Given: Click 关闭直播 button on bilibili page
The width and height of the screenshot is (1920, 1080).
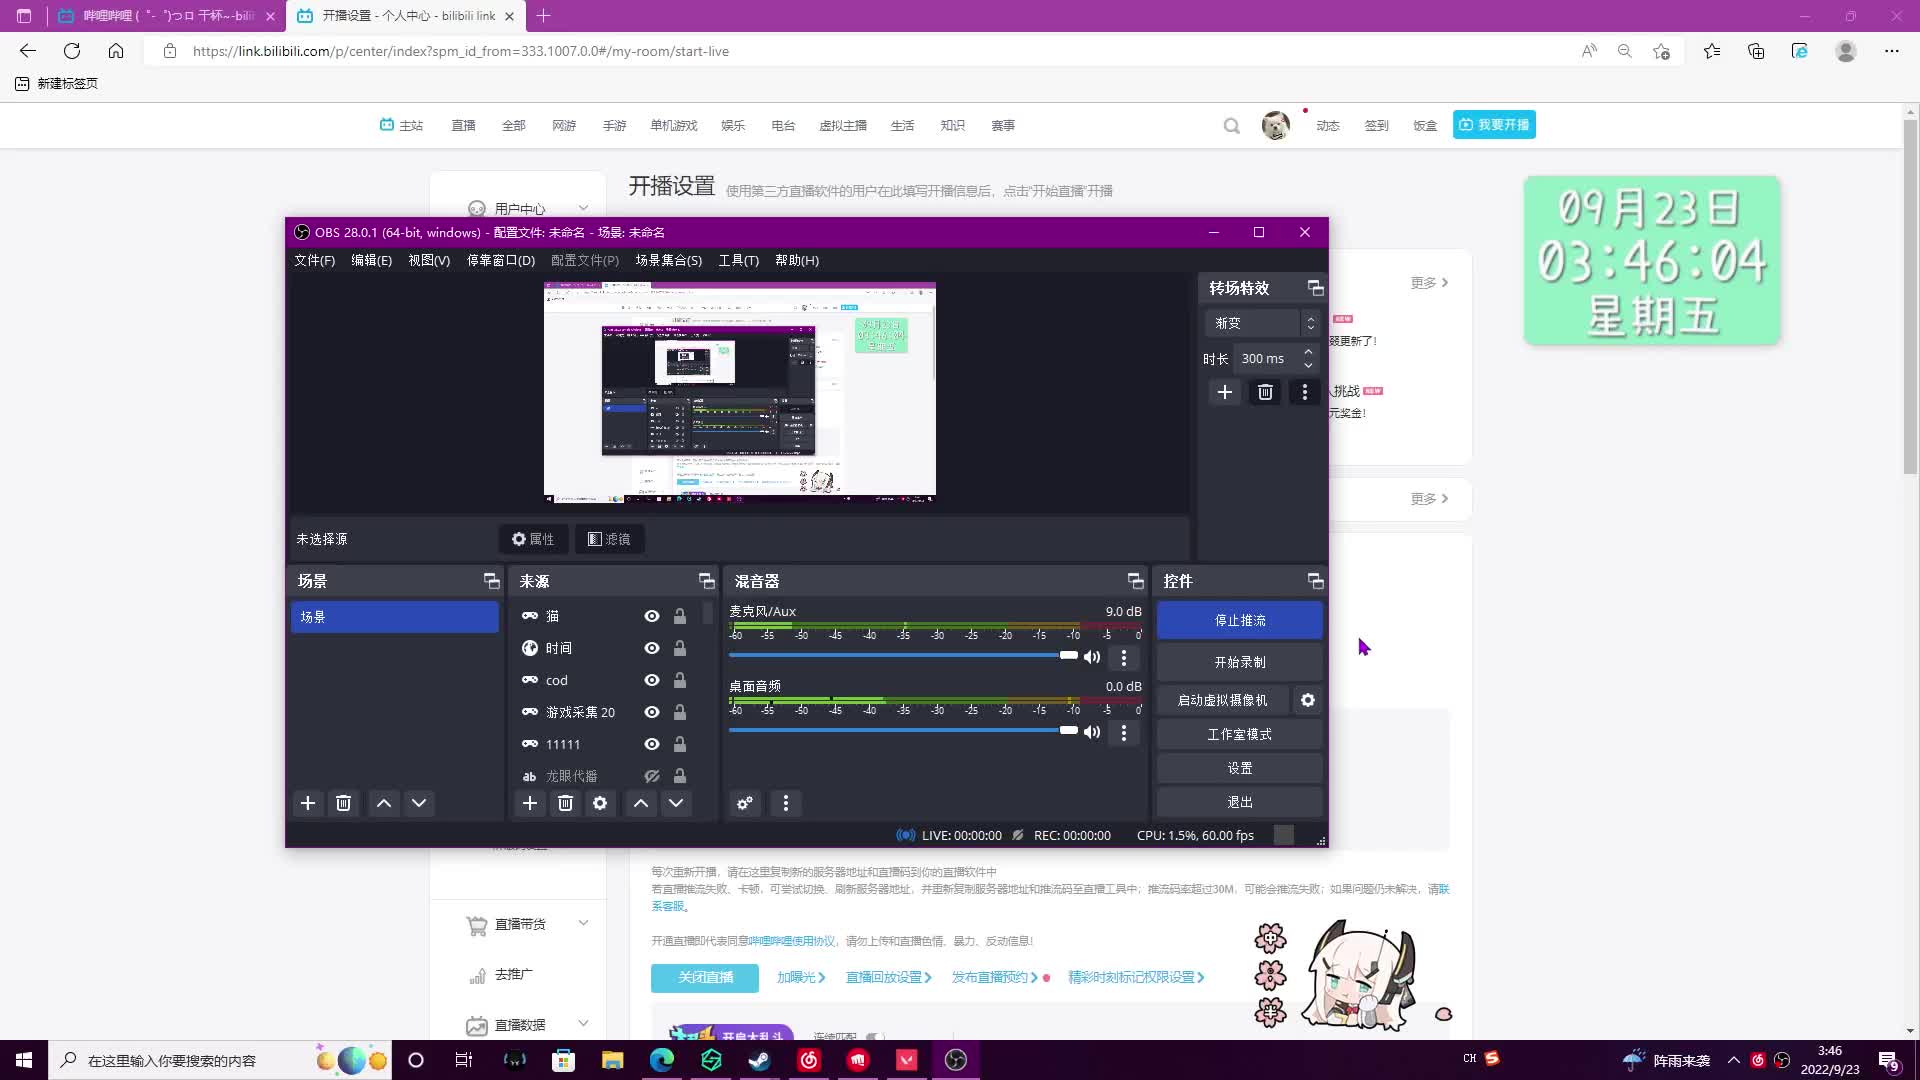Looking at the screenshot, I should pyautogui.click(x=705, y=977).
